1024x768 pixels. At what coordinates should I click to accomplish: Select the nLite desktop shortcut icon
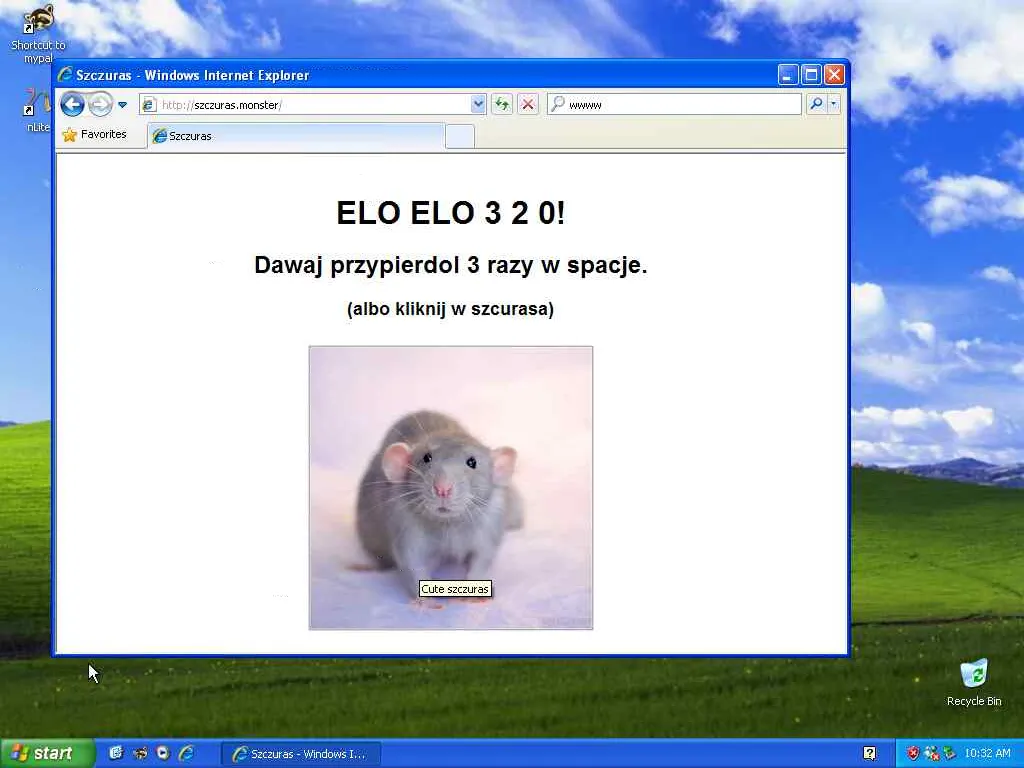click(x=38, y=111)
